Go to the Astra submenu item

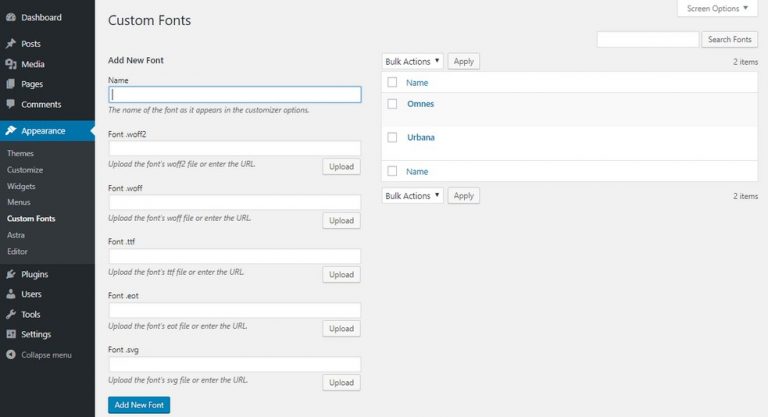[x=16, y=234]
